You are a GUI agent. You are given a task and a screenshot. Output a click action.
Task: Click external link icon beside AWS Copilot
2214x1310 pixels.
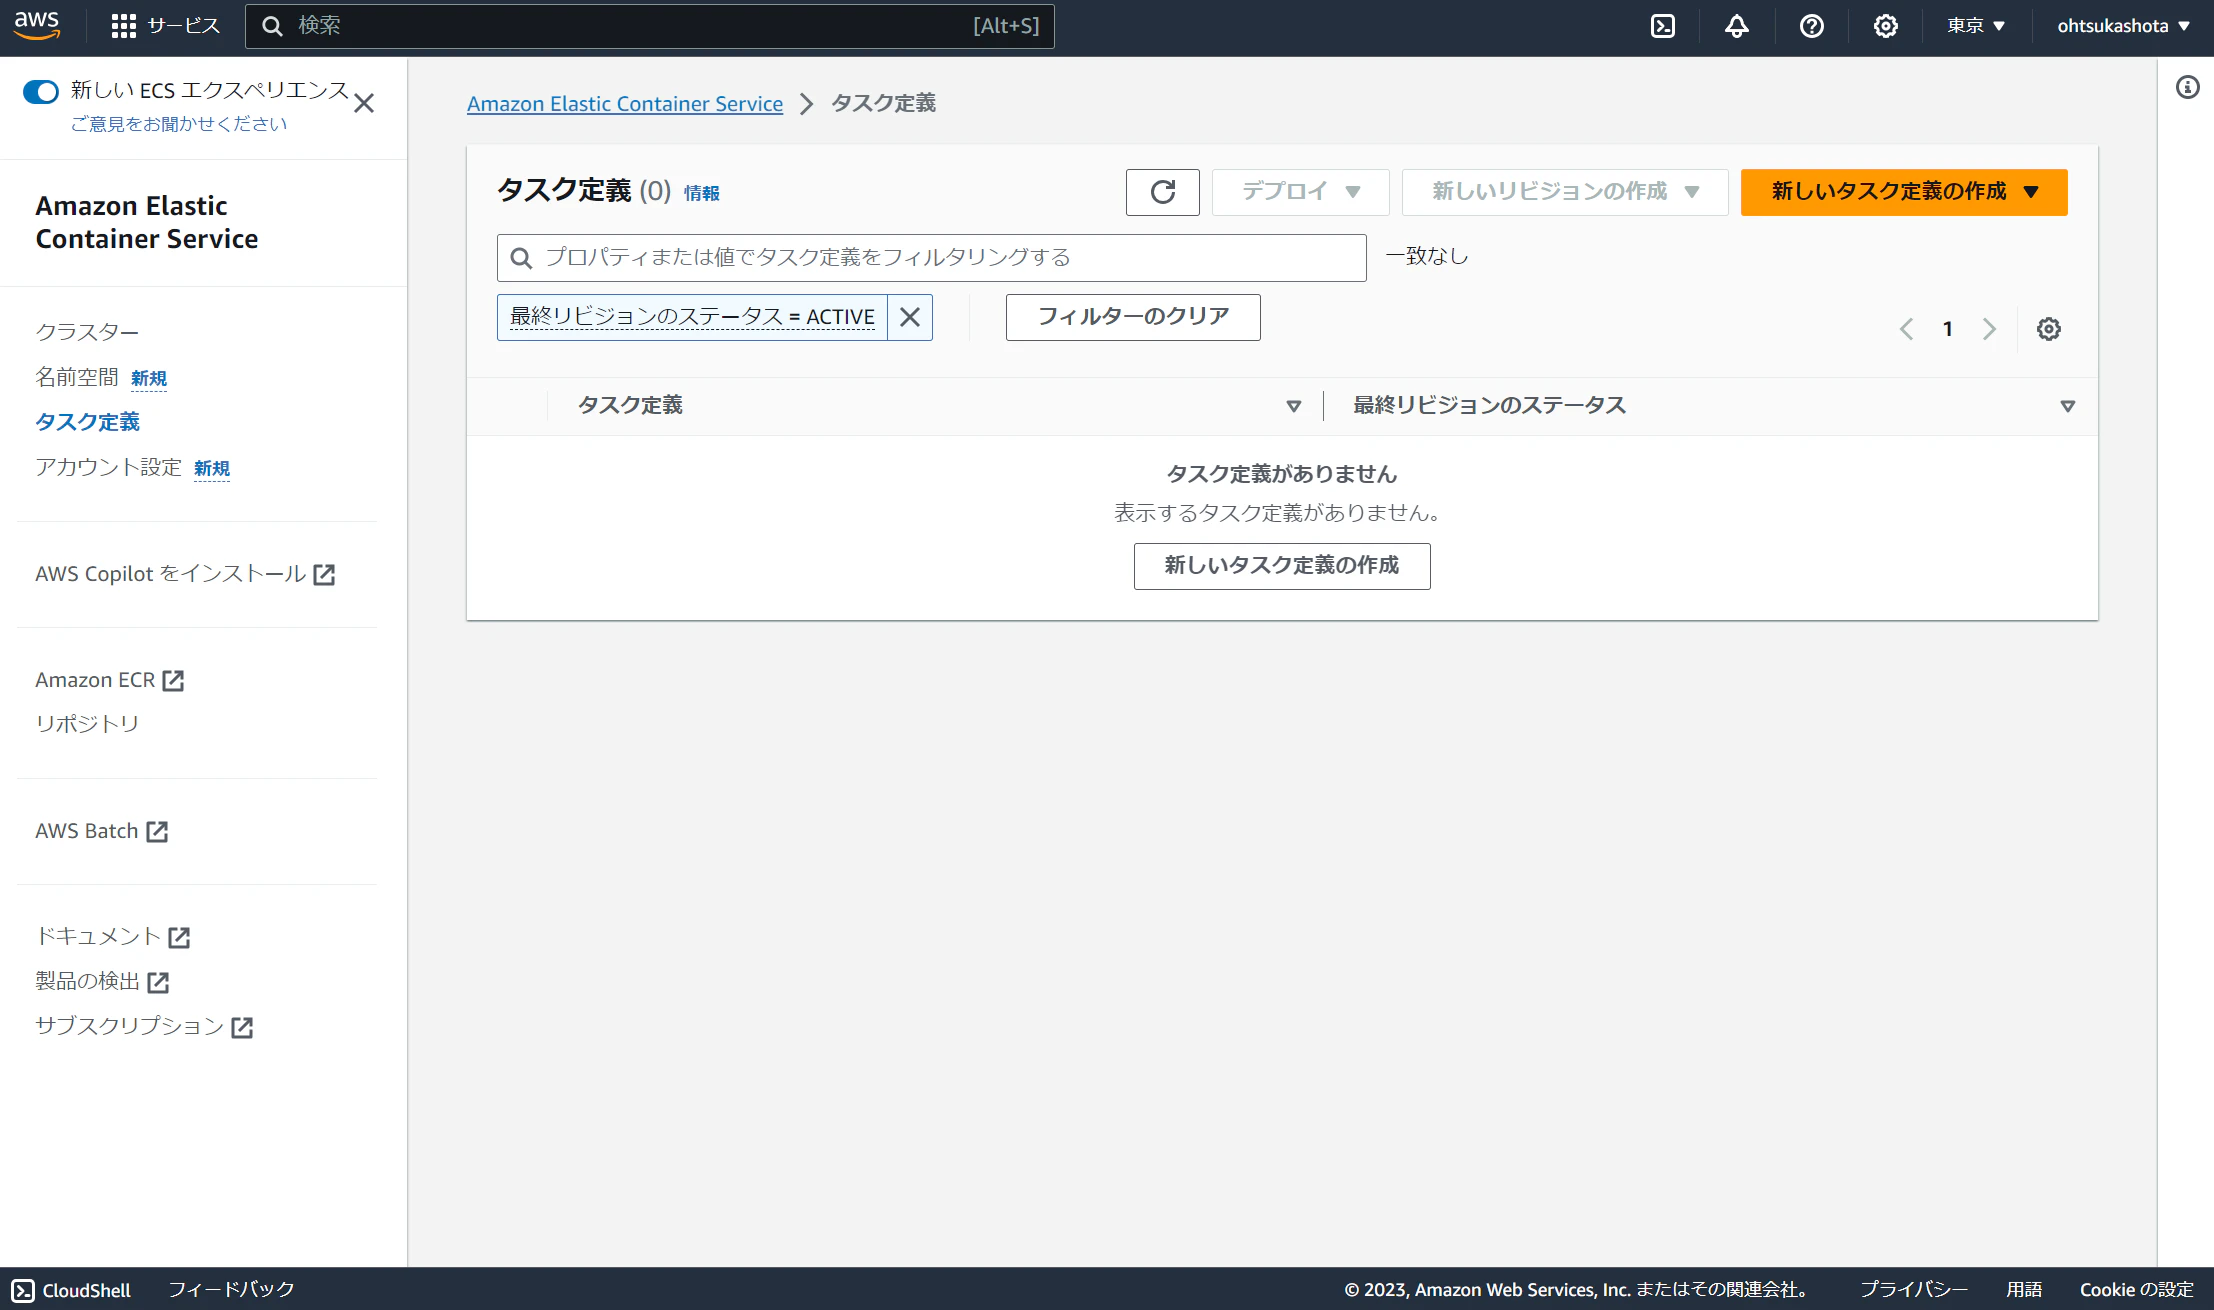tap(324, 575)
